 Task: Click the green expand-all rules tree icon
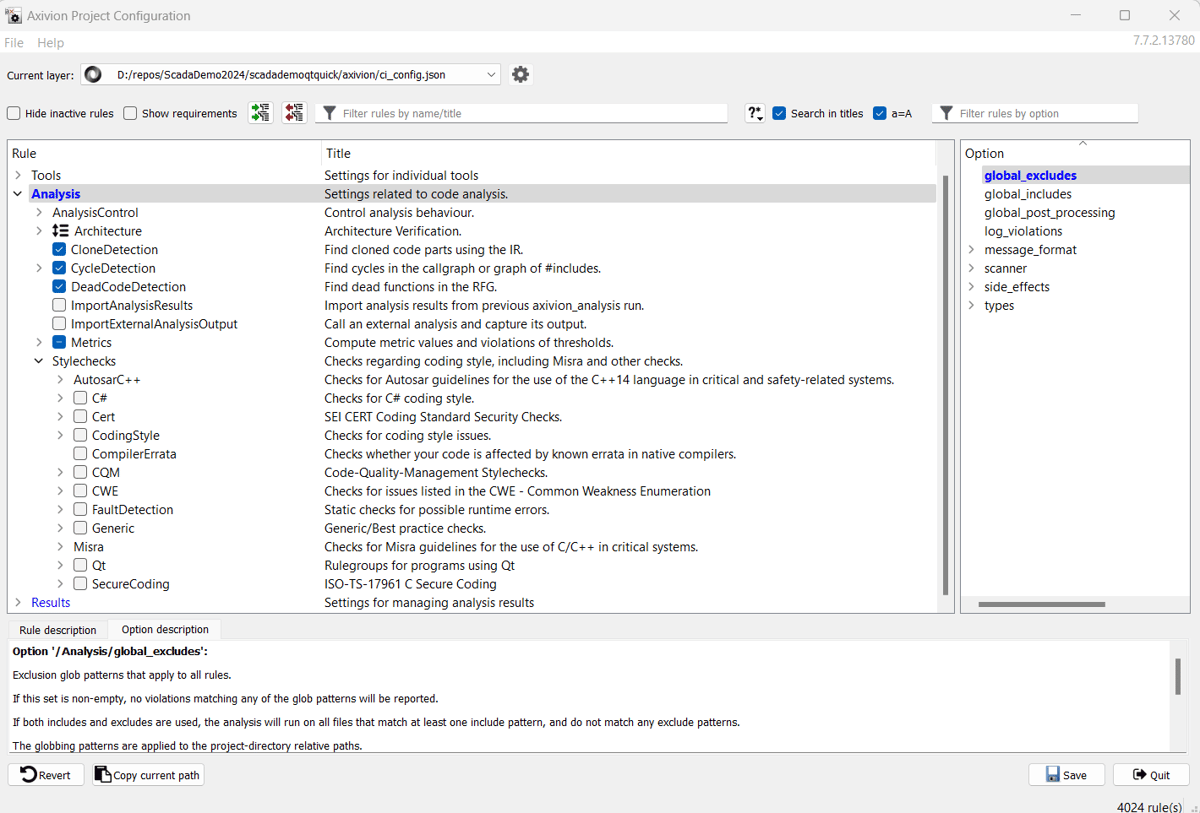[260, 113]
